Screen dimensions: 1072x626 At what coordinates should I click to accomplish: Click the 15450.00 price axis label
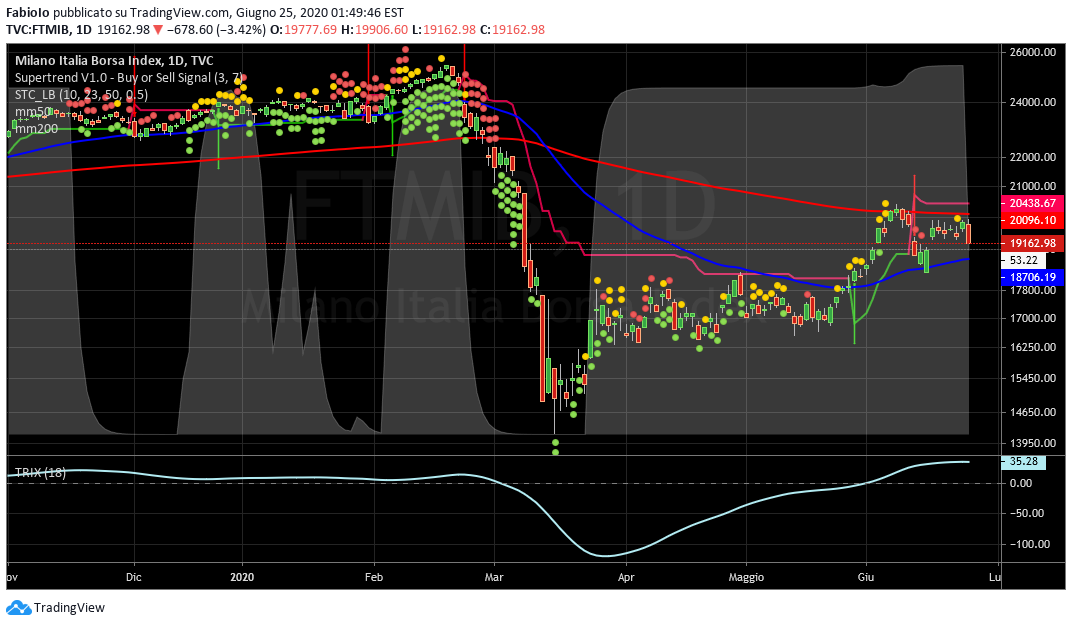pyautogui.click(x=1032, y=379)
